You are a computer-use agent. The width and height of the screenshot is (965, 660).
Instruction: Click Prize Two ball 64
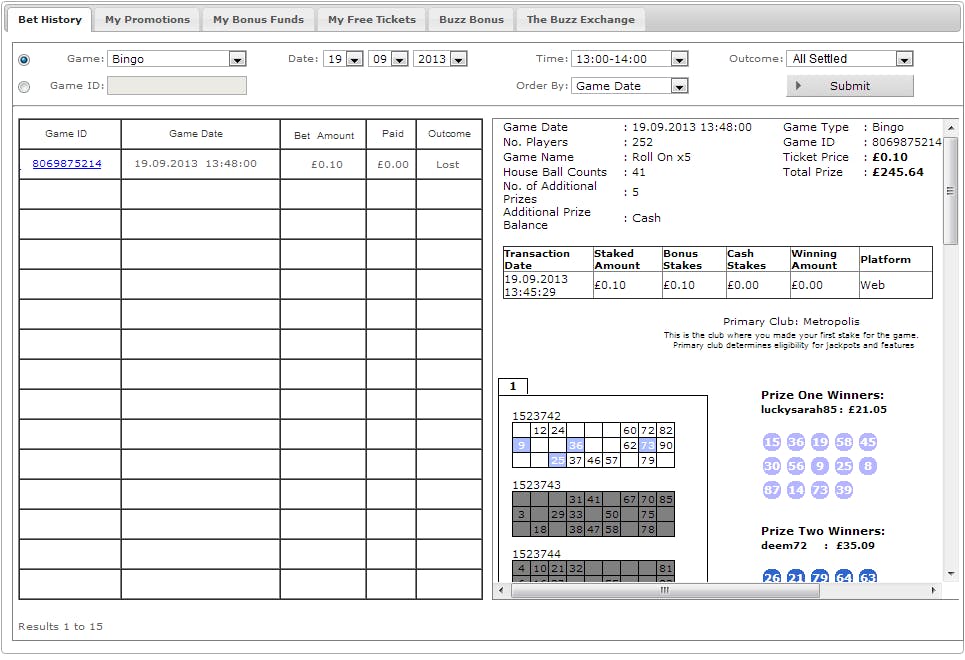[x=844, y=576]
